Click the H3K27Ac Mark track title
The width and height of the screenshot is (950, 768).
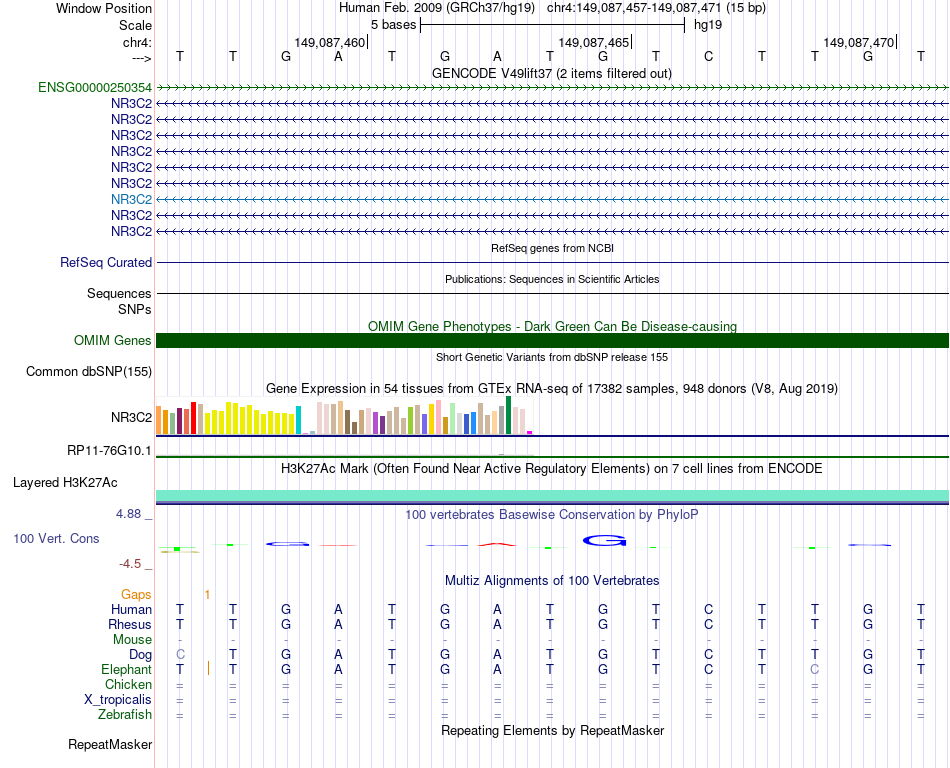pos(552,468)
